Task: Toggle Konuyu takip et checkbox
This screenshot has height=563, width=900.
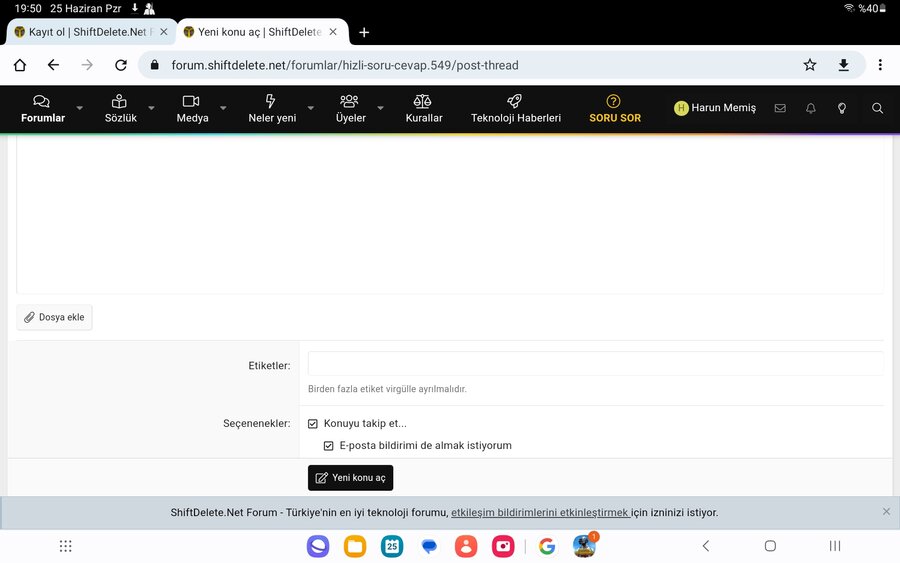Action: [313, 424]
